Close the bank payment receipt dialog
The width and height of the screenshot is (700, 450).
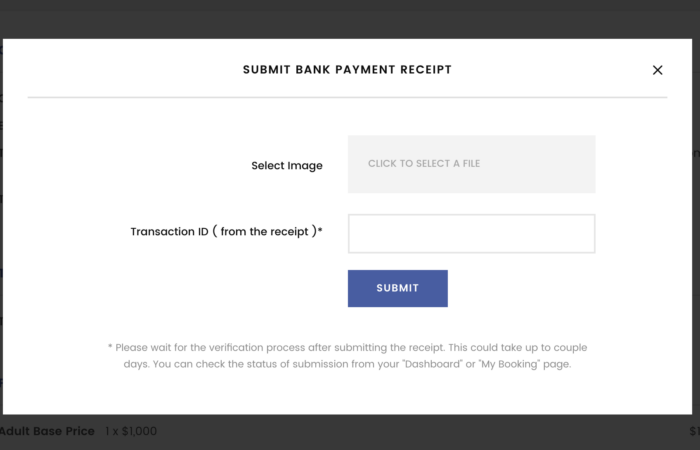(x=657, y=70)
